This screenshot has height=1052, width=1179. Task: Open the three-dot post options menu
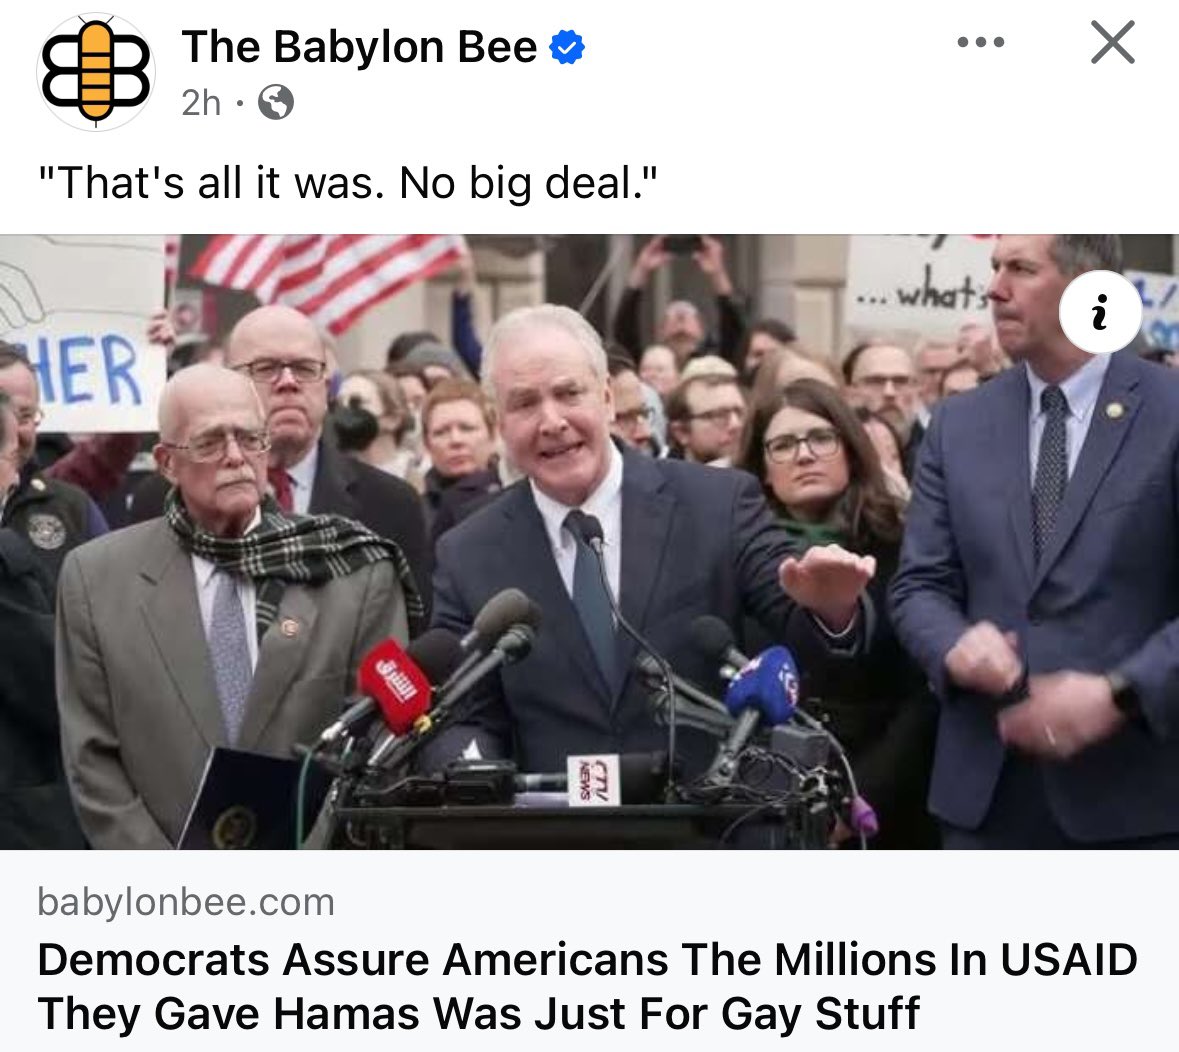(x=981, y=42)
